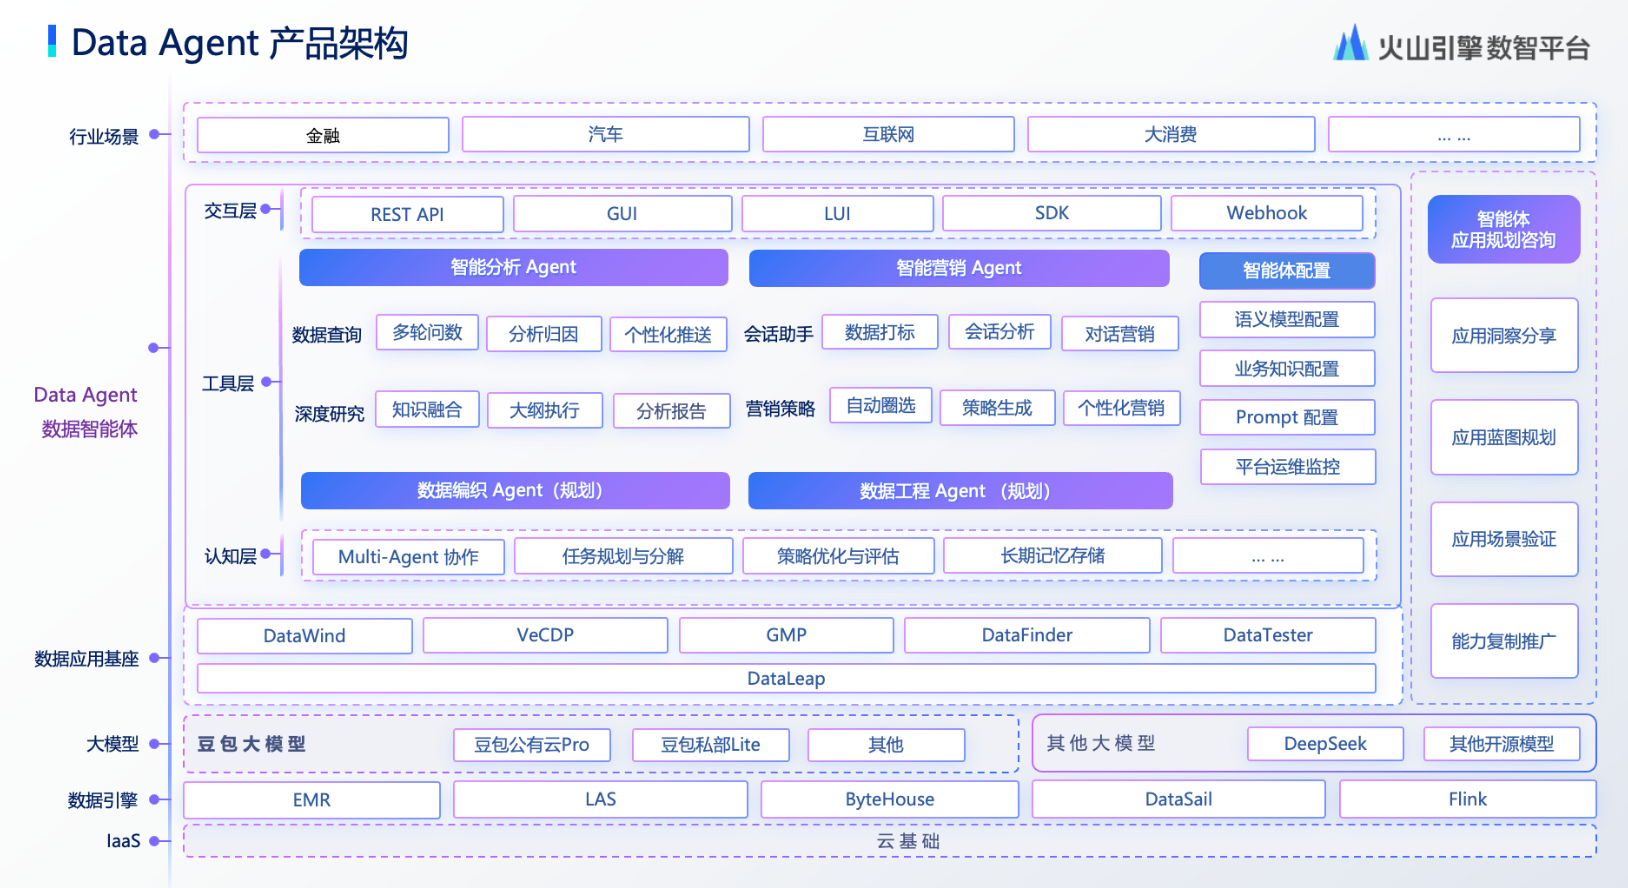The width and height of the screenshot is (1628, 888).
Task: Click the 豆包大模型 heading
Action: pyautogui.click(x=251, y=744)
